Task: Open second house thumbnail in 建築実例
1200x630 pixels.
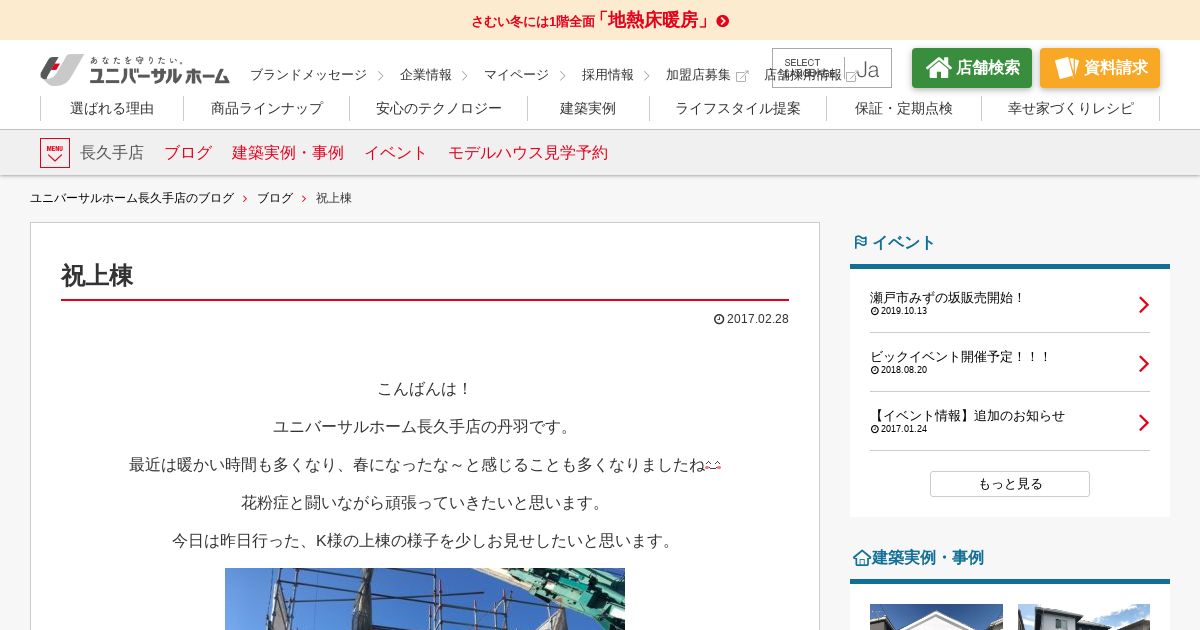Action: coord(1084,617)
